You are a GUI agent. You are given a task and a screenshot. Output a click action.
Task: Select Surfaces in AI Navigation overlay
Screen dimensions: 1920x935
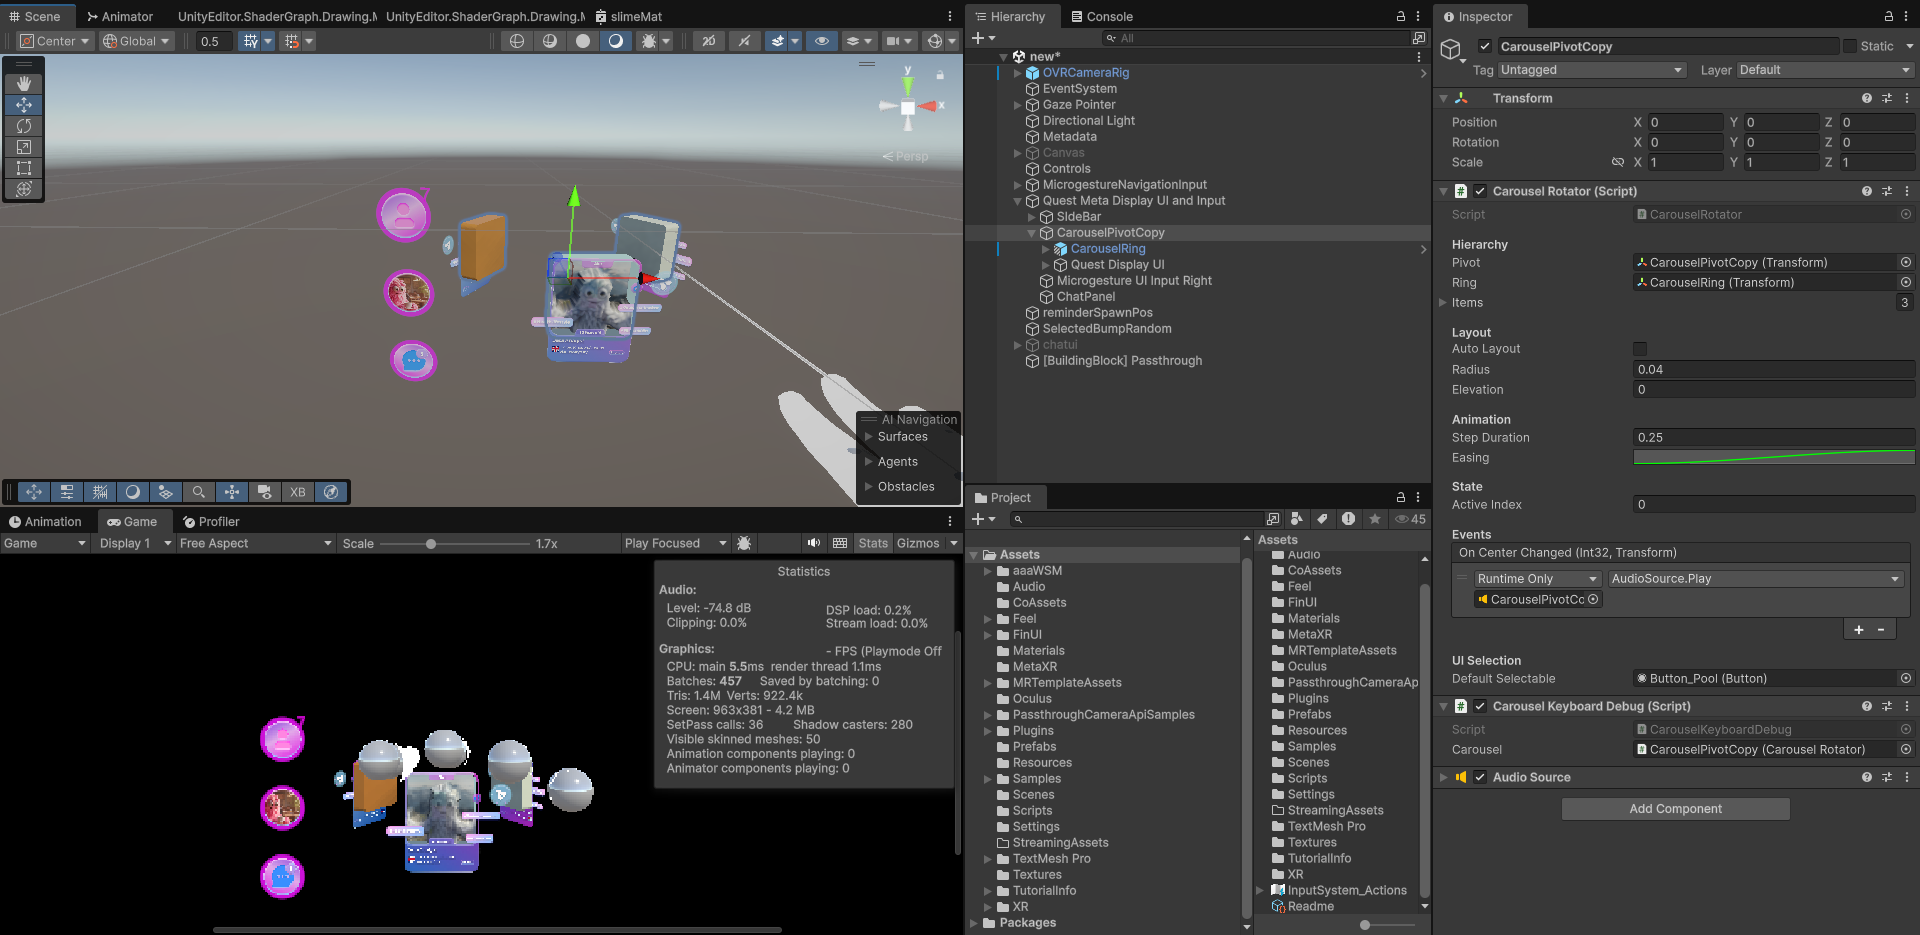tap(903, 437)
